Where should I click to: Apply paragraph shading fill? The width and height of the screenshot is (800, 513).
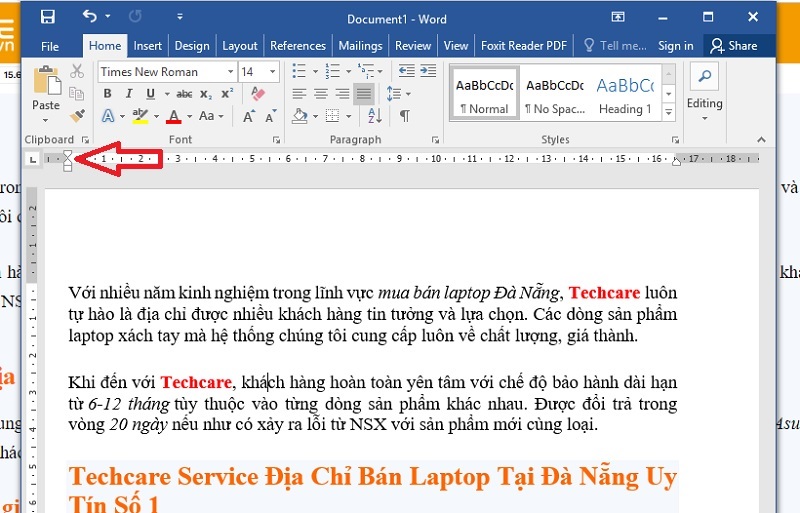pos(299,116)
